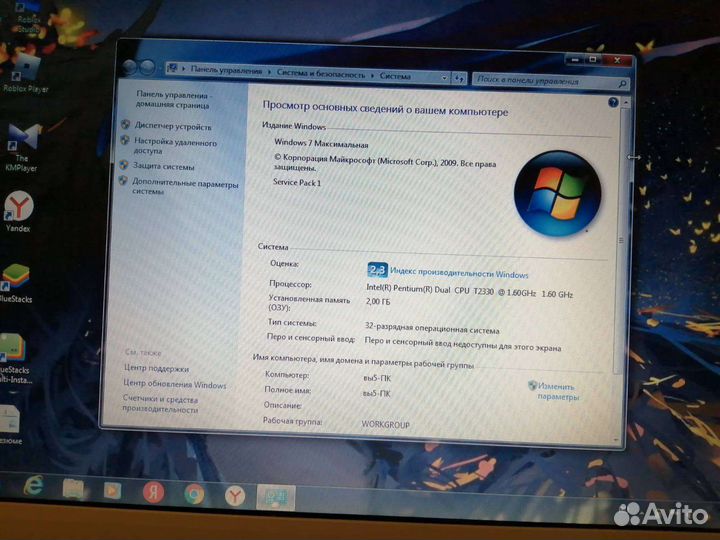Open the red Yandex icon on taskbar
Image resolution: width=720 pixels, height=540 pixels.
click(x=154, y=492)
